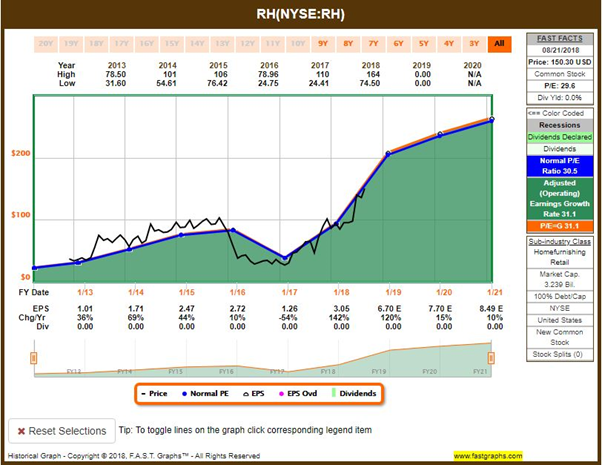Click the light Dividends color code box
The image size is (602, 465).
560,149
